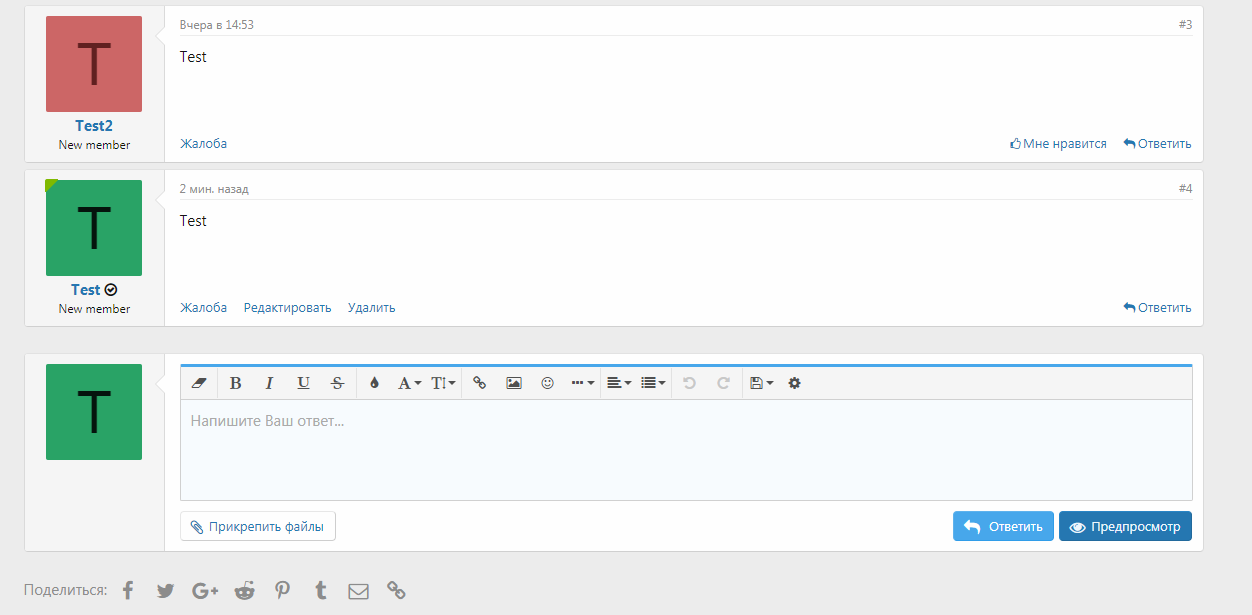Apply strikethrough formatting
Image resolution: width=1252 pixels, height=615 pixels.
(337, 383)
